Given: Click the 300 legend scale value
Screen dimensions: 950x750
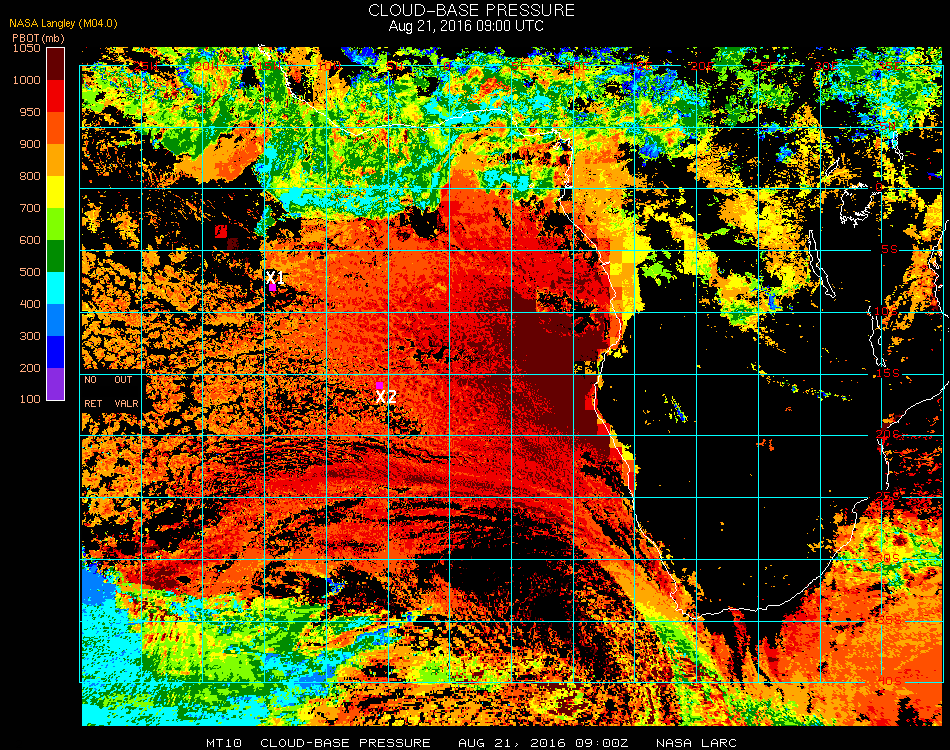Looking at the screenshot, I should 30,336.
